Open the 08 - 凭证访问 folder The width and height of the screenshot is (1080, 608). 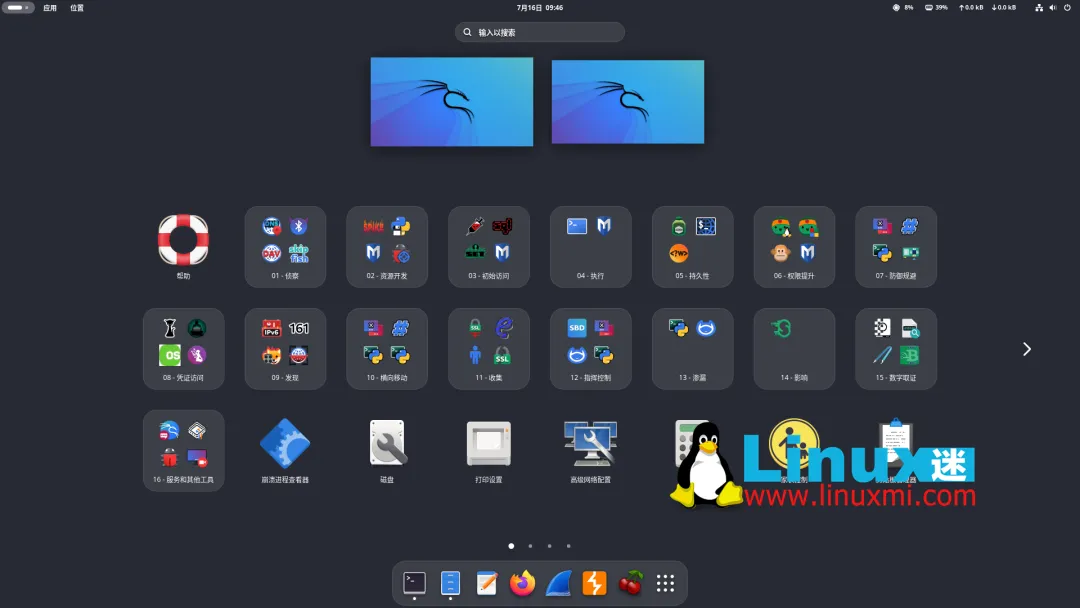tap(183, 348)
